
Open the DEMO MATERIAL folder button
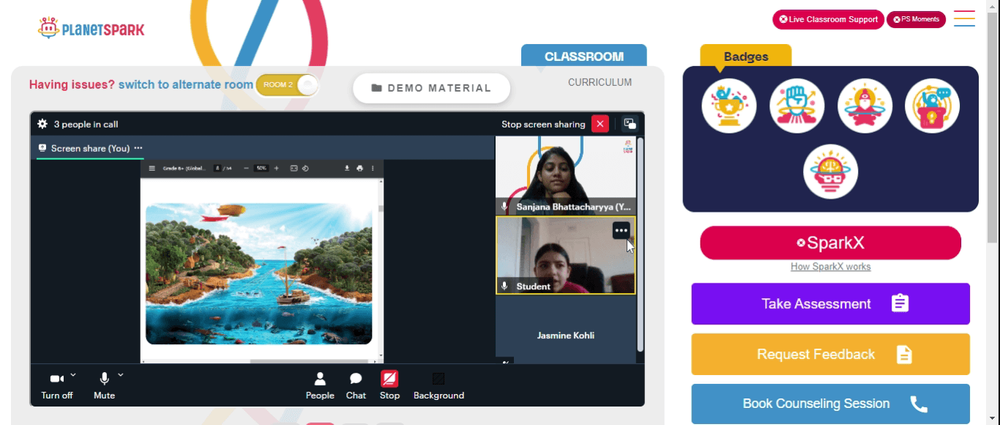click(x=432, y=88)
